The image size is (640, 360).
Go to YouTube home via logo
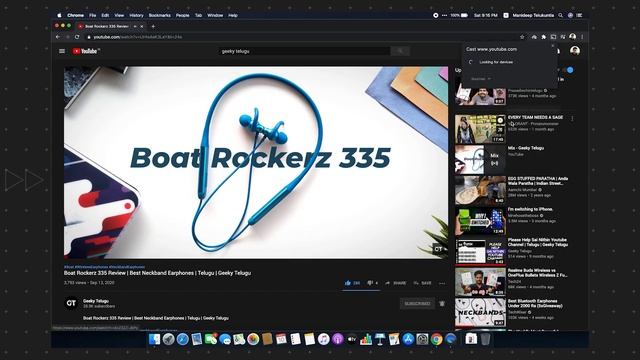(x=86, y=51)
